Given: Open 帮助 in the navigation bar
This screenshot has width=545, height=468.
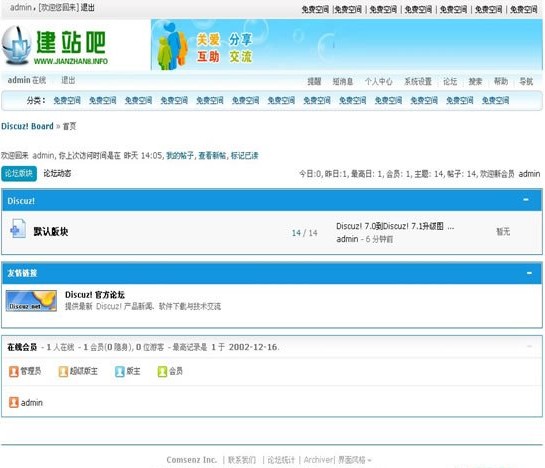Looking at the screenshot, I should tap(501, 81).
